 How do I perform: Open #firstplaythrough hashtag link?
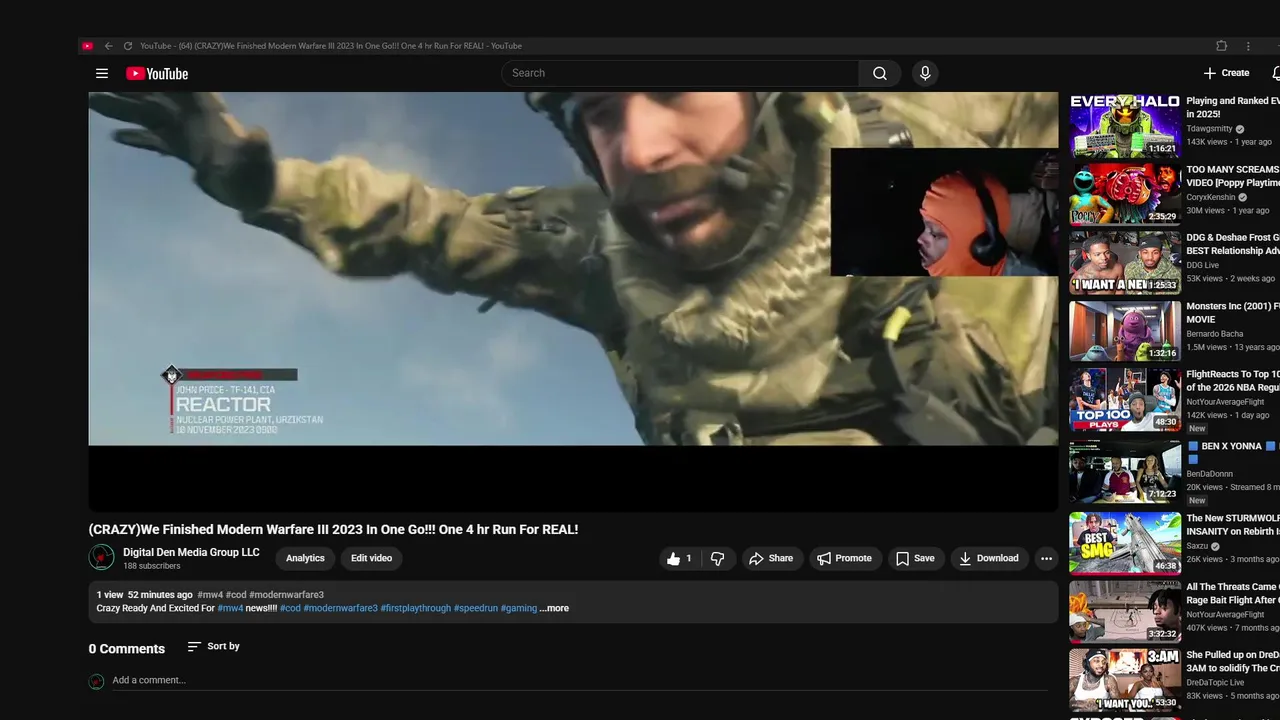click(x=416, y=608)
